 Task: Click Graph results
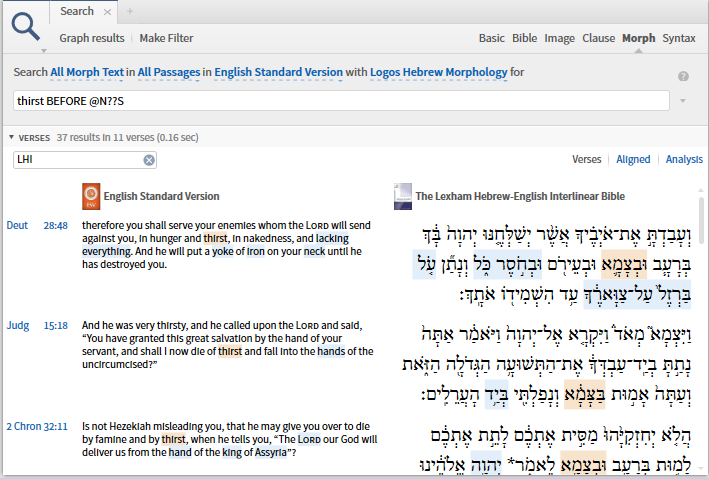pyautogui.click(x=90, y=39)
